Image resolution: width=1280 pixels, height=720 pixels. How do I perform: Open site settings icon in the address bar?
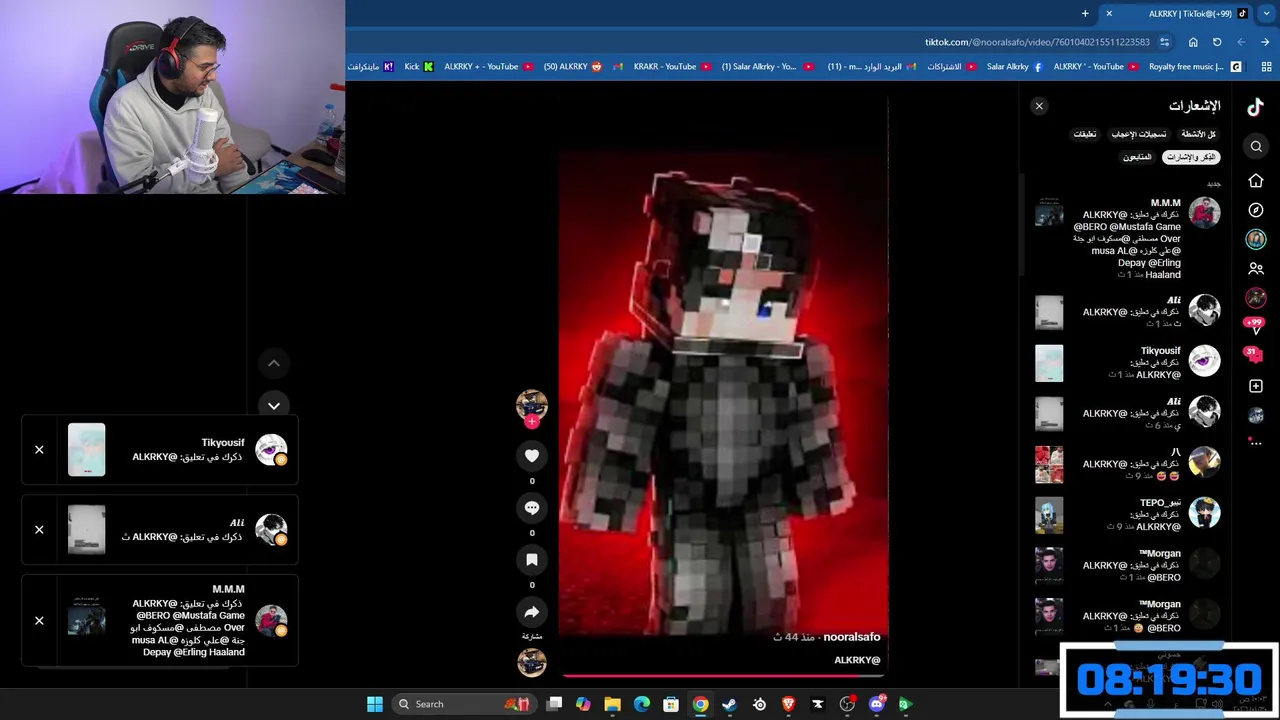coord(1164,42)
